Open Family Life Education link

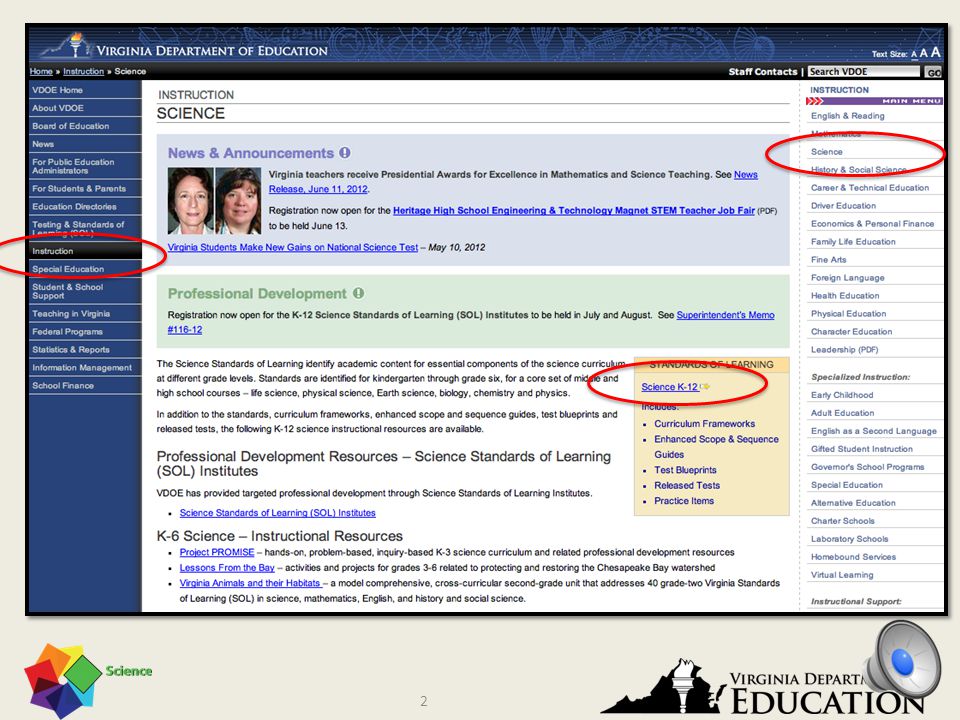tap(853, 242)
